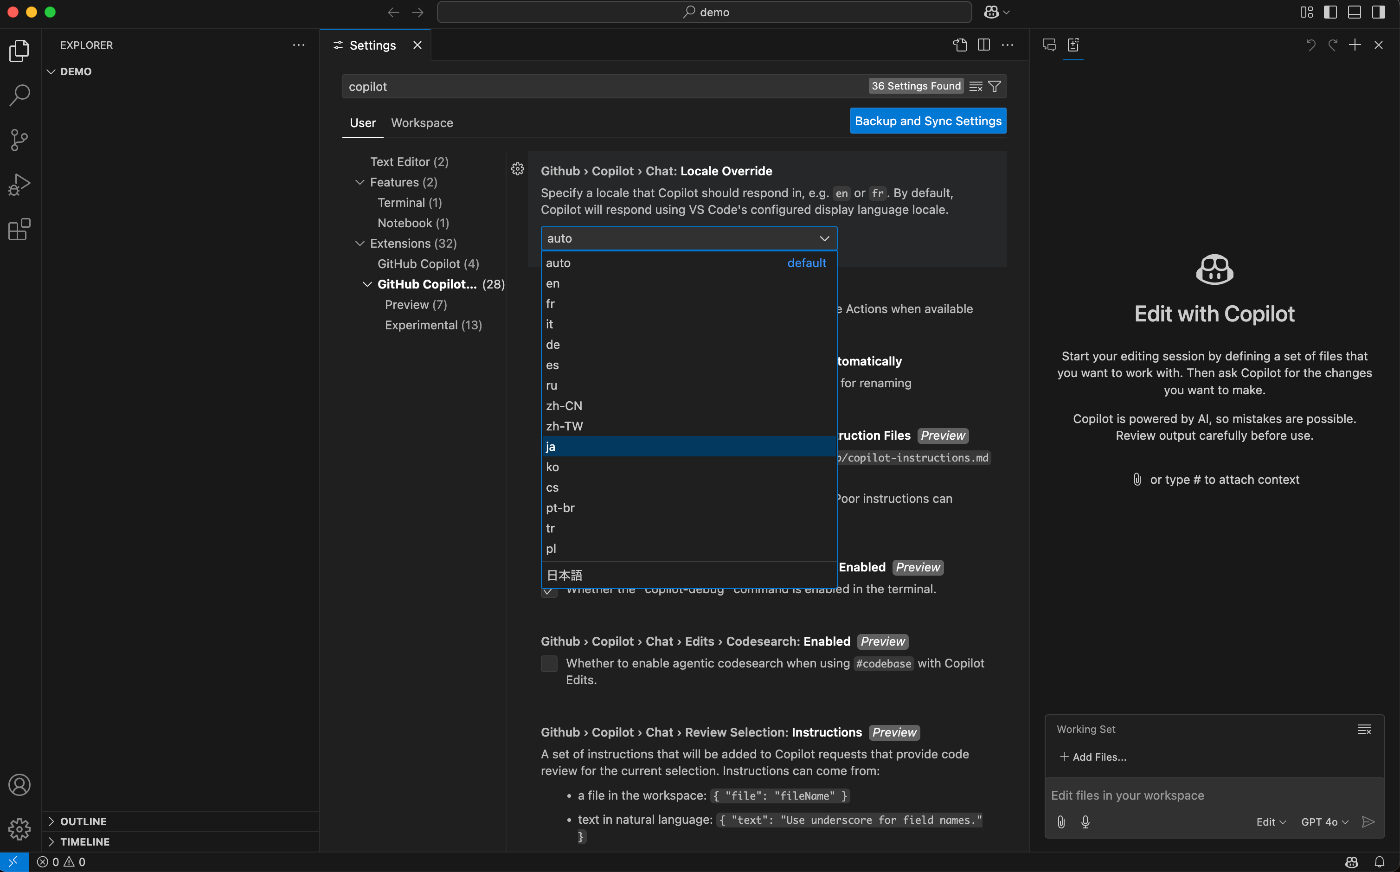Open the remote window indicator in status bar
Screen dimensions: 1400x872
[13, 862]
